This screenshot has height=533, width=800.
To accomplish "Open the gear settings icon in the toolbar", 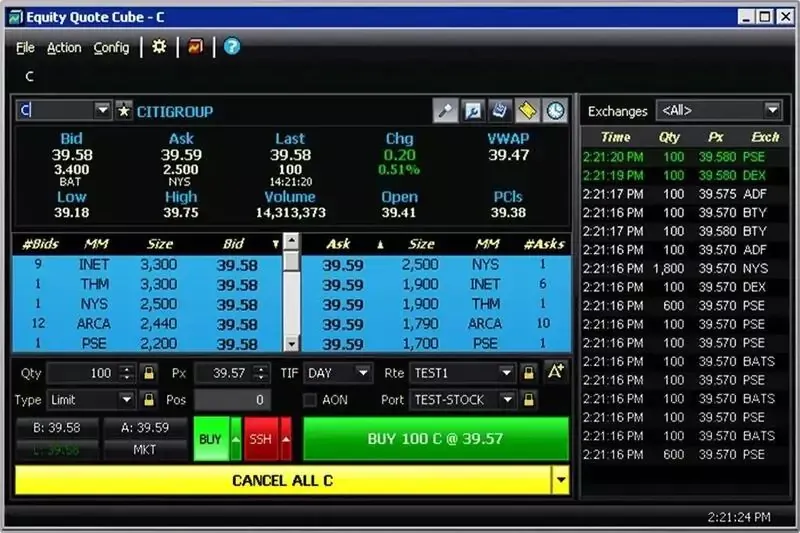I will click(x=159, y=47).
